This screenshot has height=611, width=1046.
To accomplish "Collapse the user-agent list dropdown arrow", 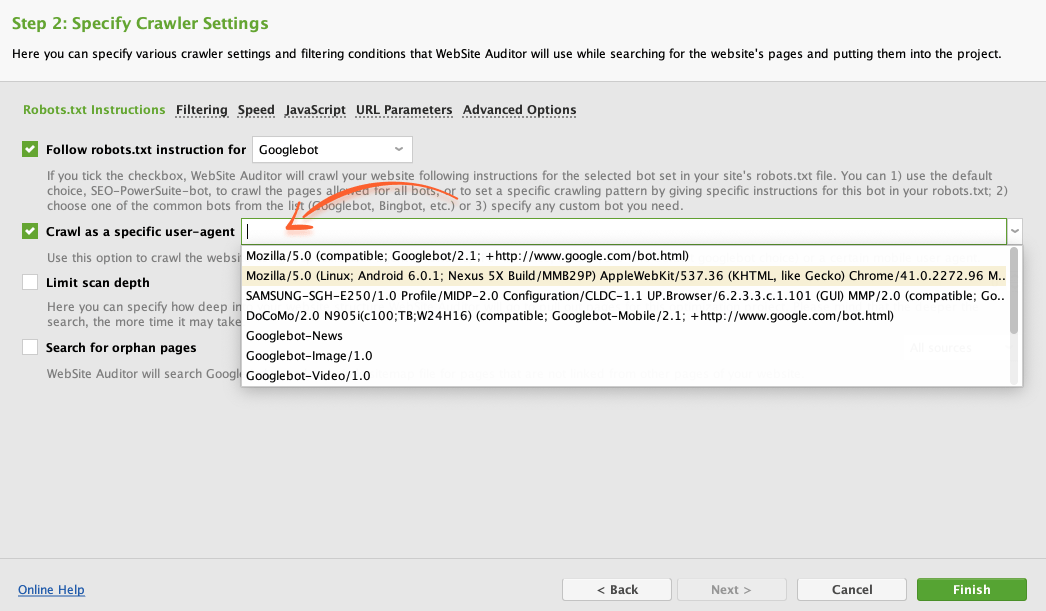I will pyautogui.click(x=1016, y=232).
